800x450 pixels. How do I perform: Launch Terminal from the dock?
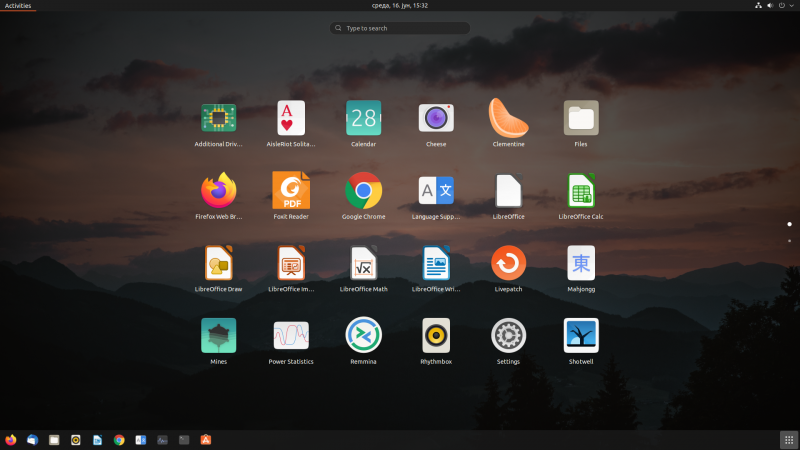pyautogui.click(x=184, y=440)
